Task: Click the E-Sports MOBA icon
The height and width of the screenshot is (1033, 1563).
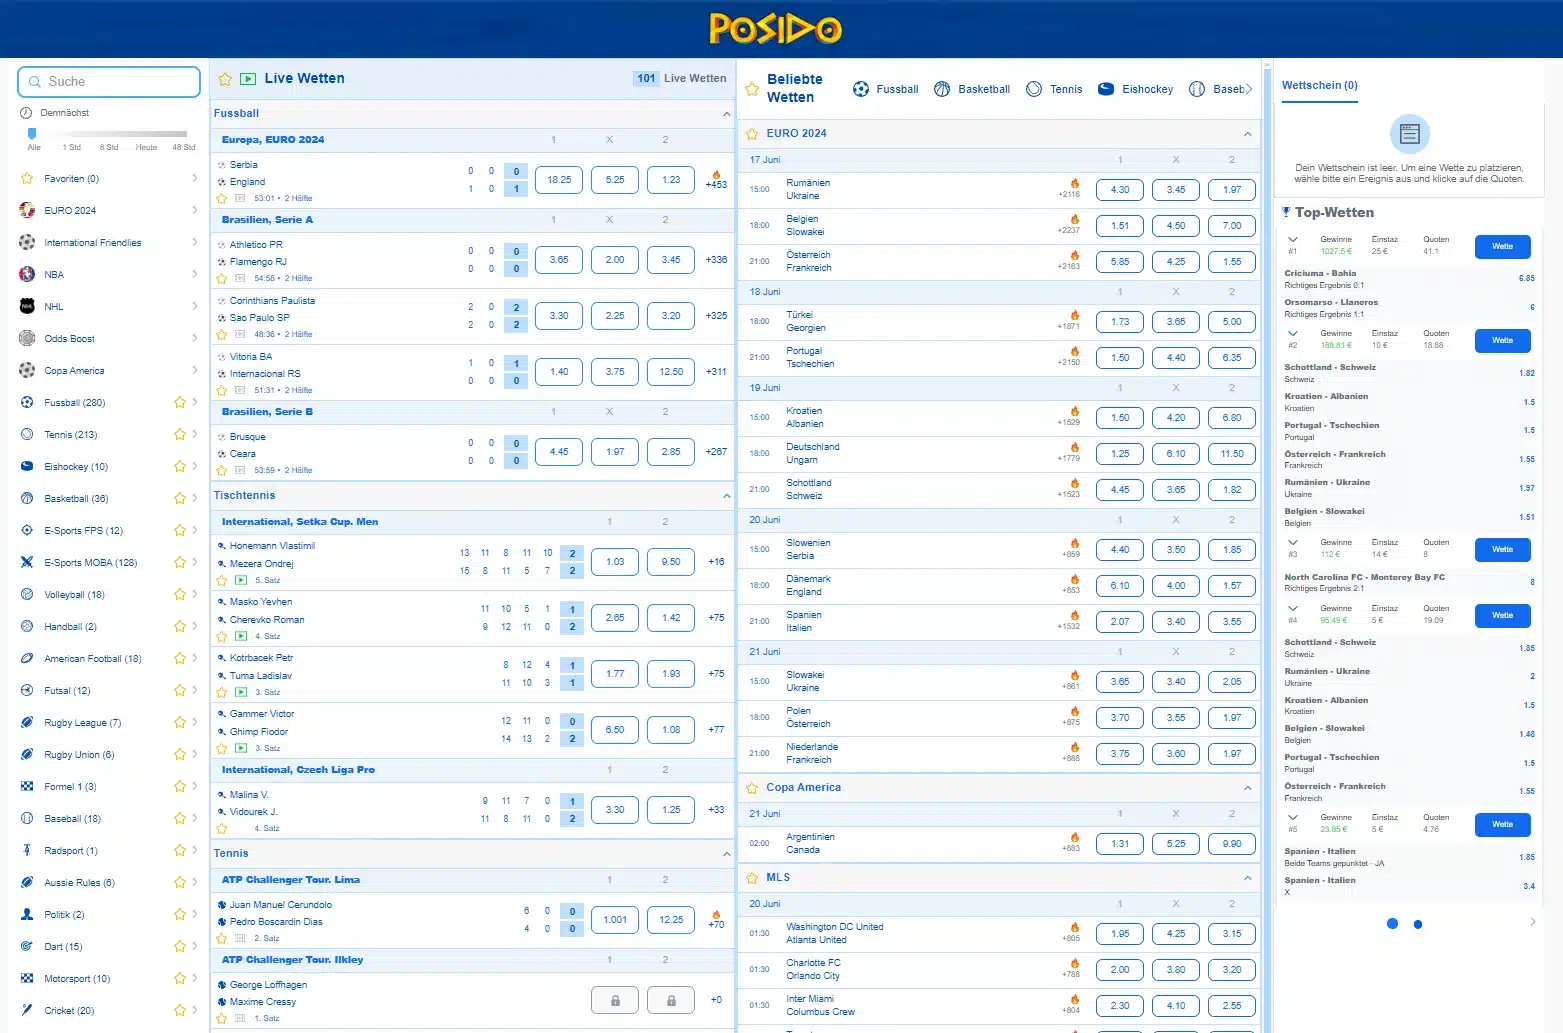Action: 27,563
